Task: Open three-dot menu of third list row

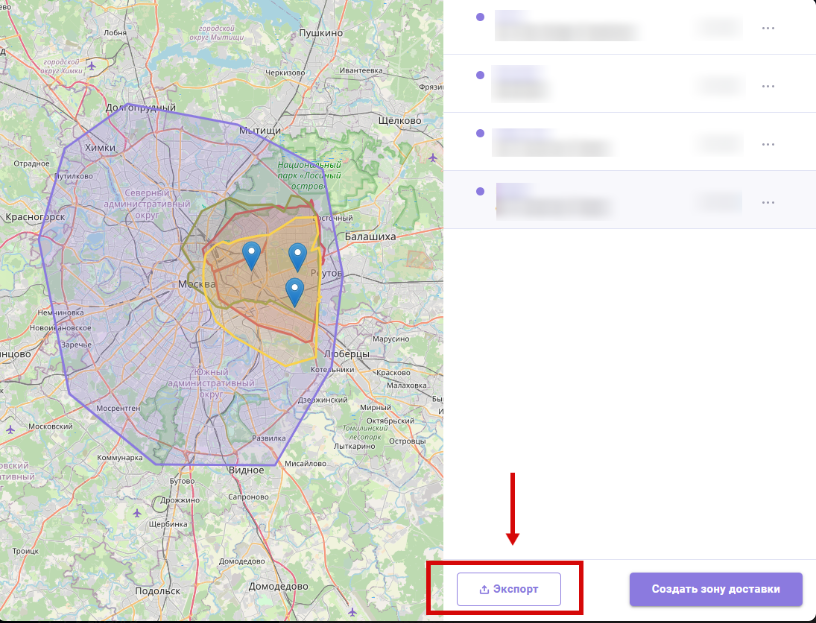Action: pos(768,144)
